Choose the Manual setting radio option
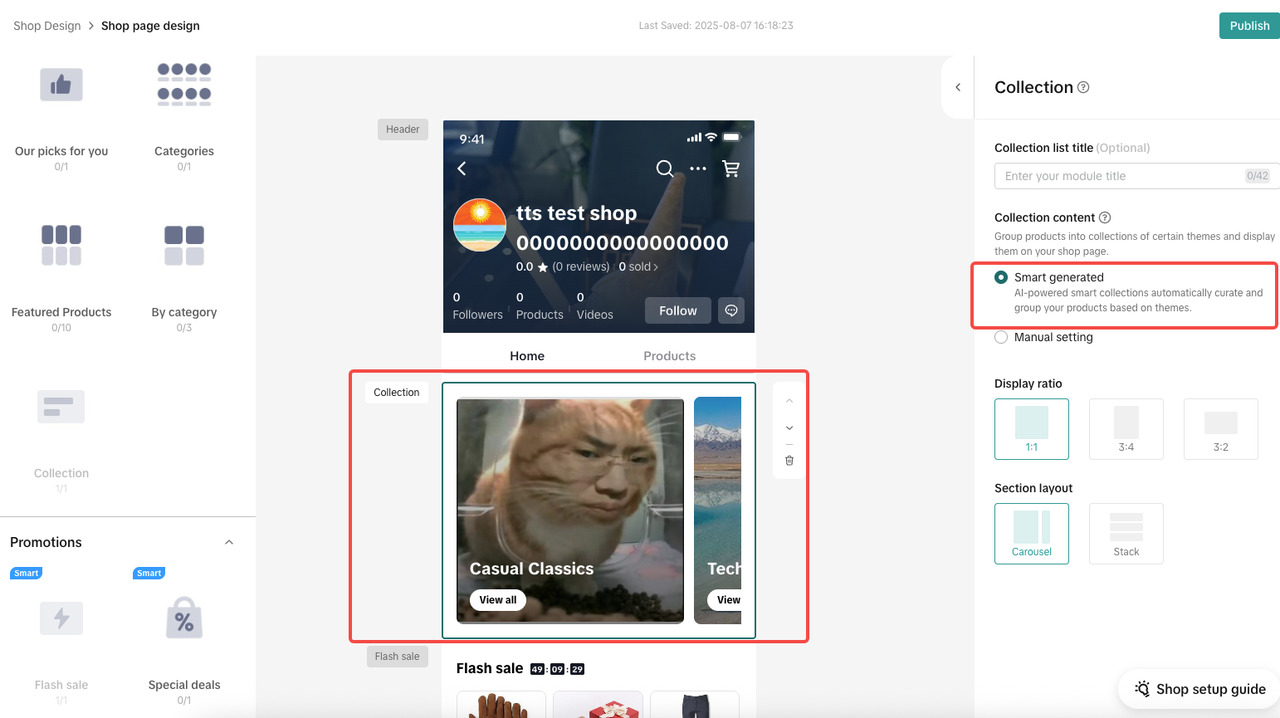 (1001, 338)
